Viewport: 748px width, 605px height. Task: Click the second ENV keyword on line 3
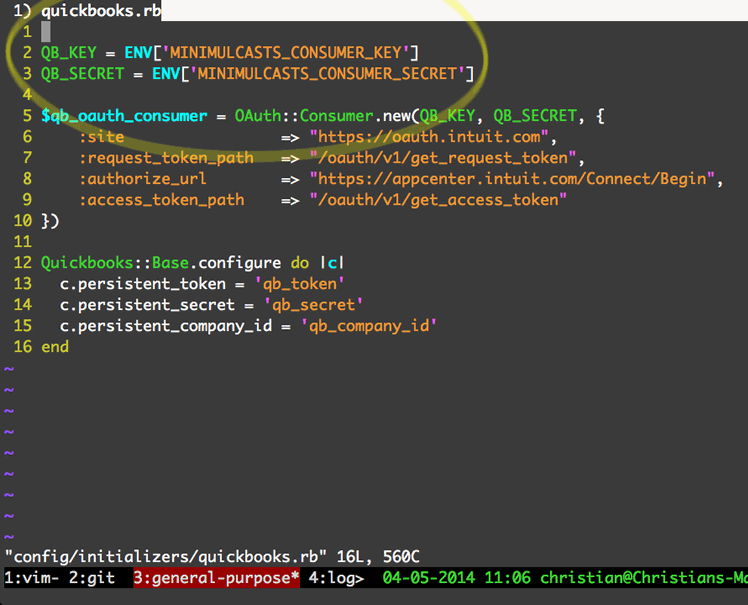pos(166,73)
